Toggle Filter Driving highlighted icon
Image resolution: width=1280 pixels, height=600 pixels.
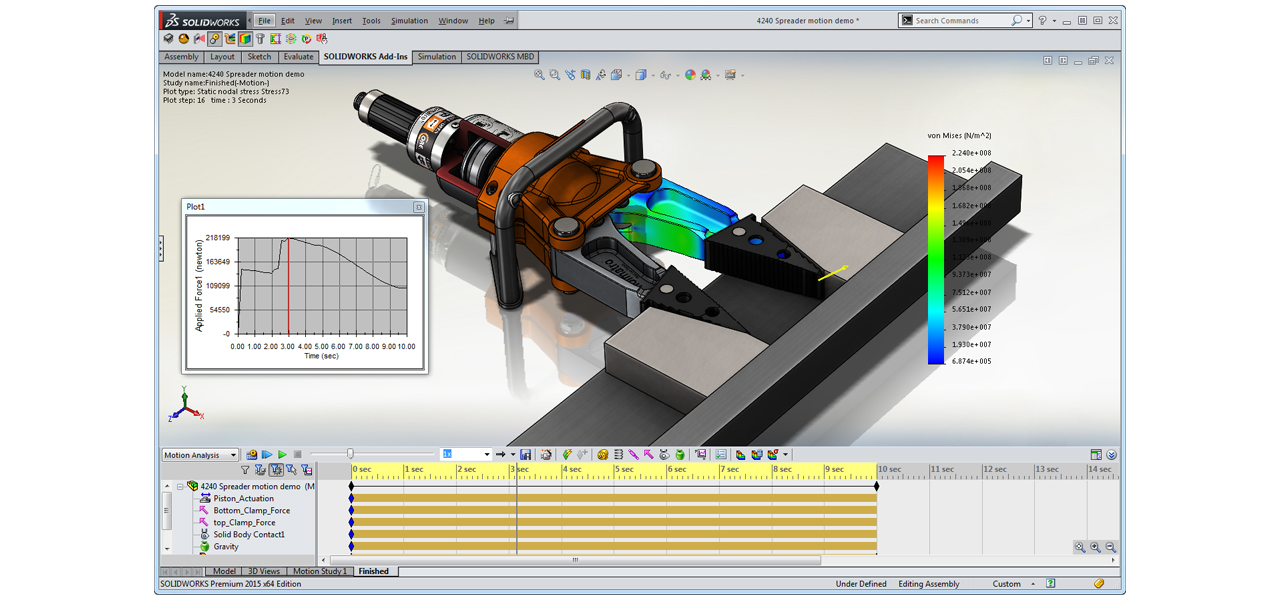(x=276, y=469)
